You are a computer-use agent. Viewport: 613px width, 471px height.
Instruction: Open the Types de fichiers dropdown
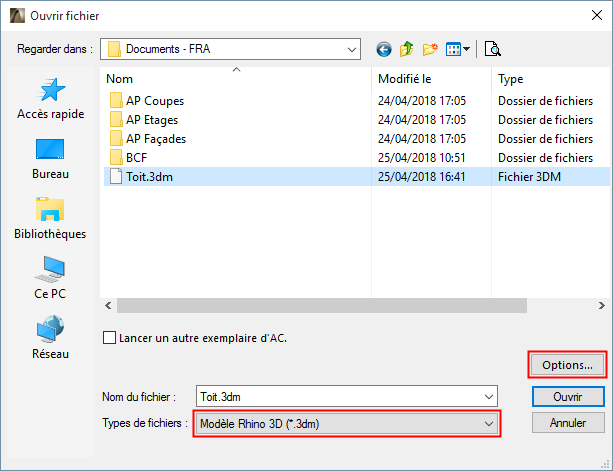click(x=347, y=424)
